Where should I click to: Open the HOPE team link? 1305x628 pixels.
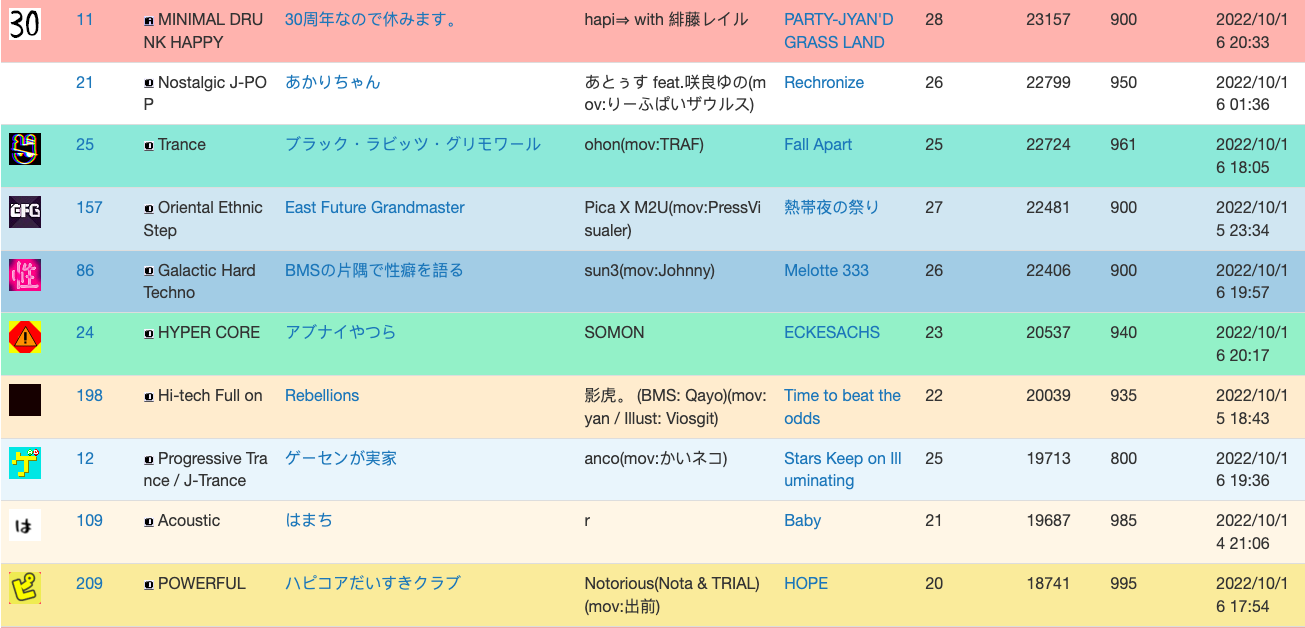pos(805,583)
